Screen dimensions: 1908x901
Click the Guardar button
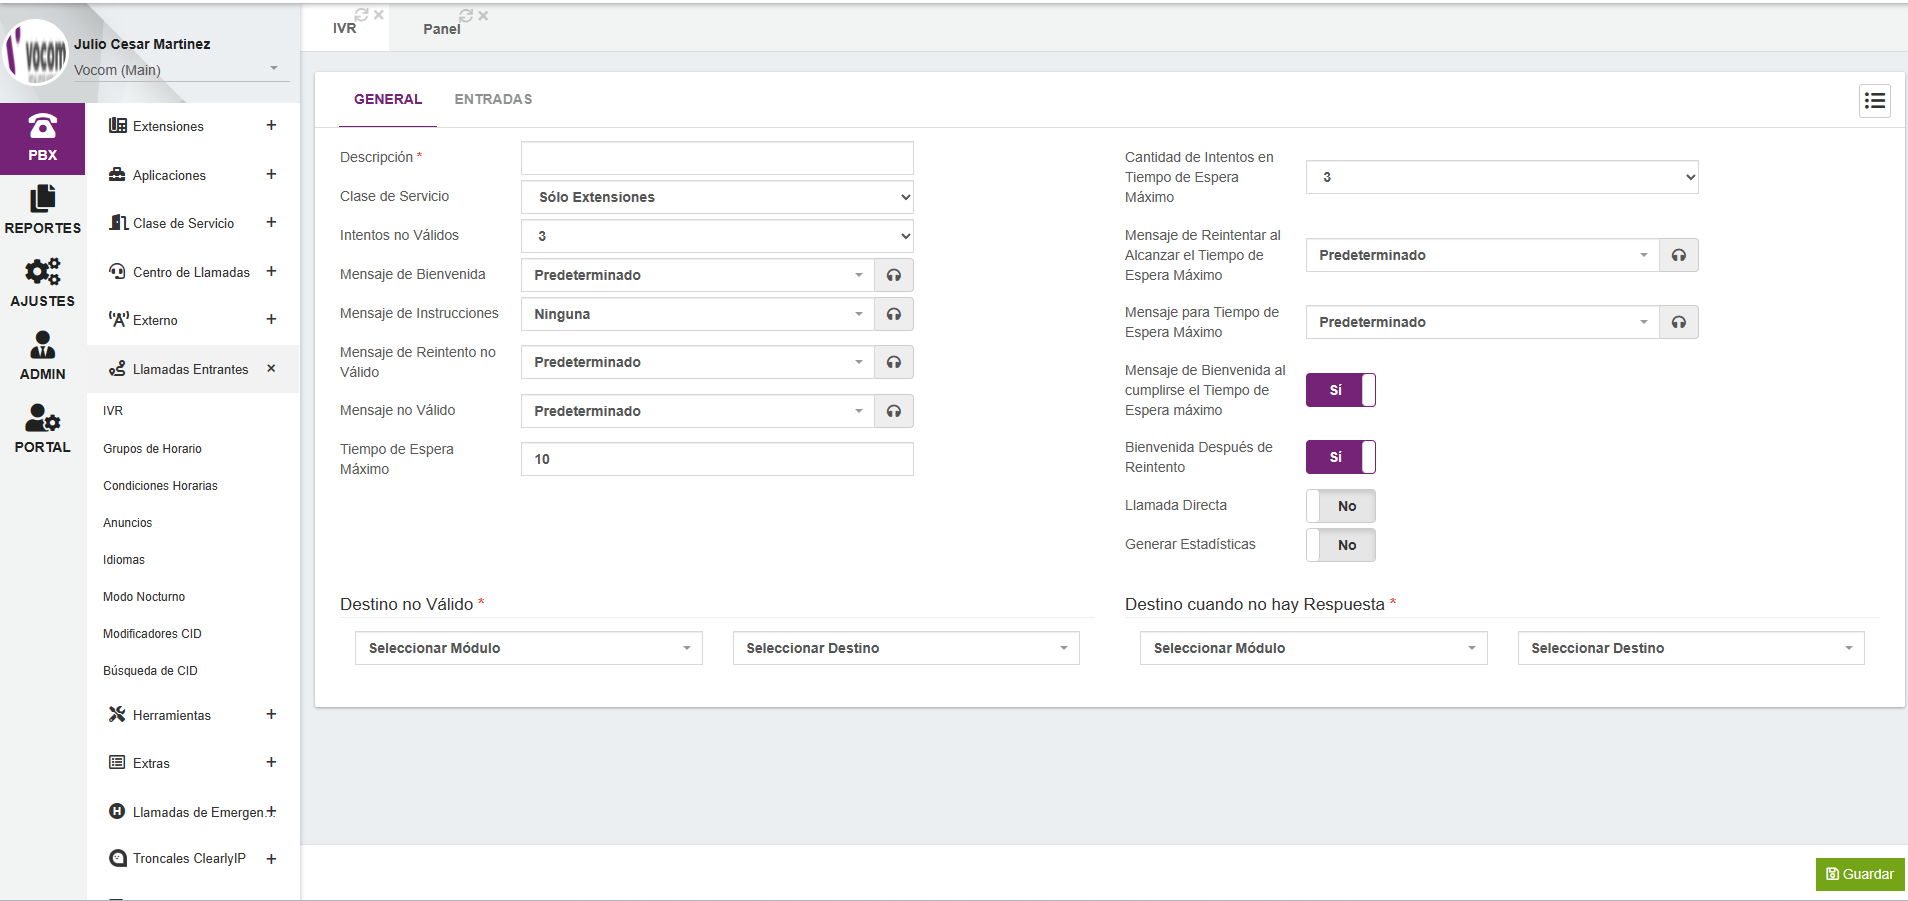(1859, 874)
